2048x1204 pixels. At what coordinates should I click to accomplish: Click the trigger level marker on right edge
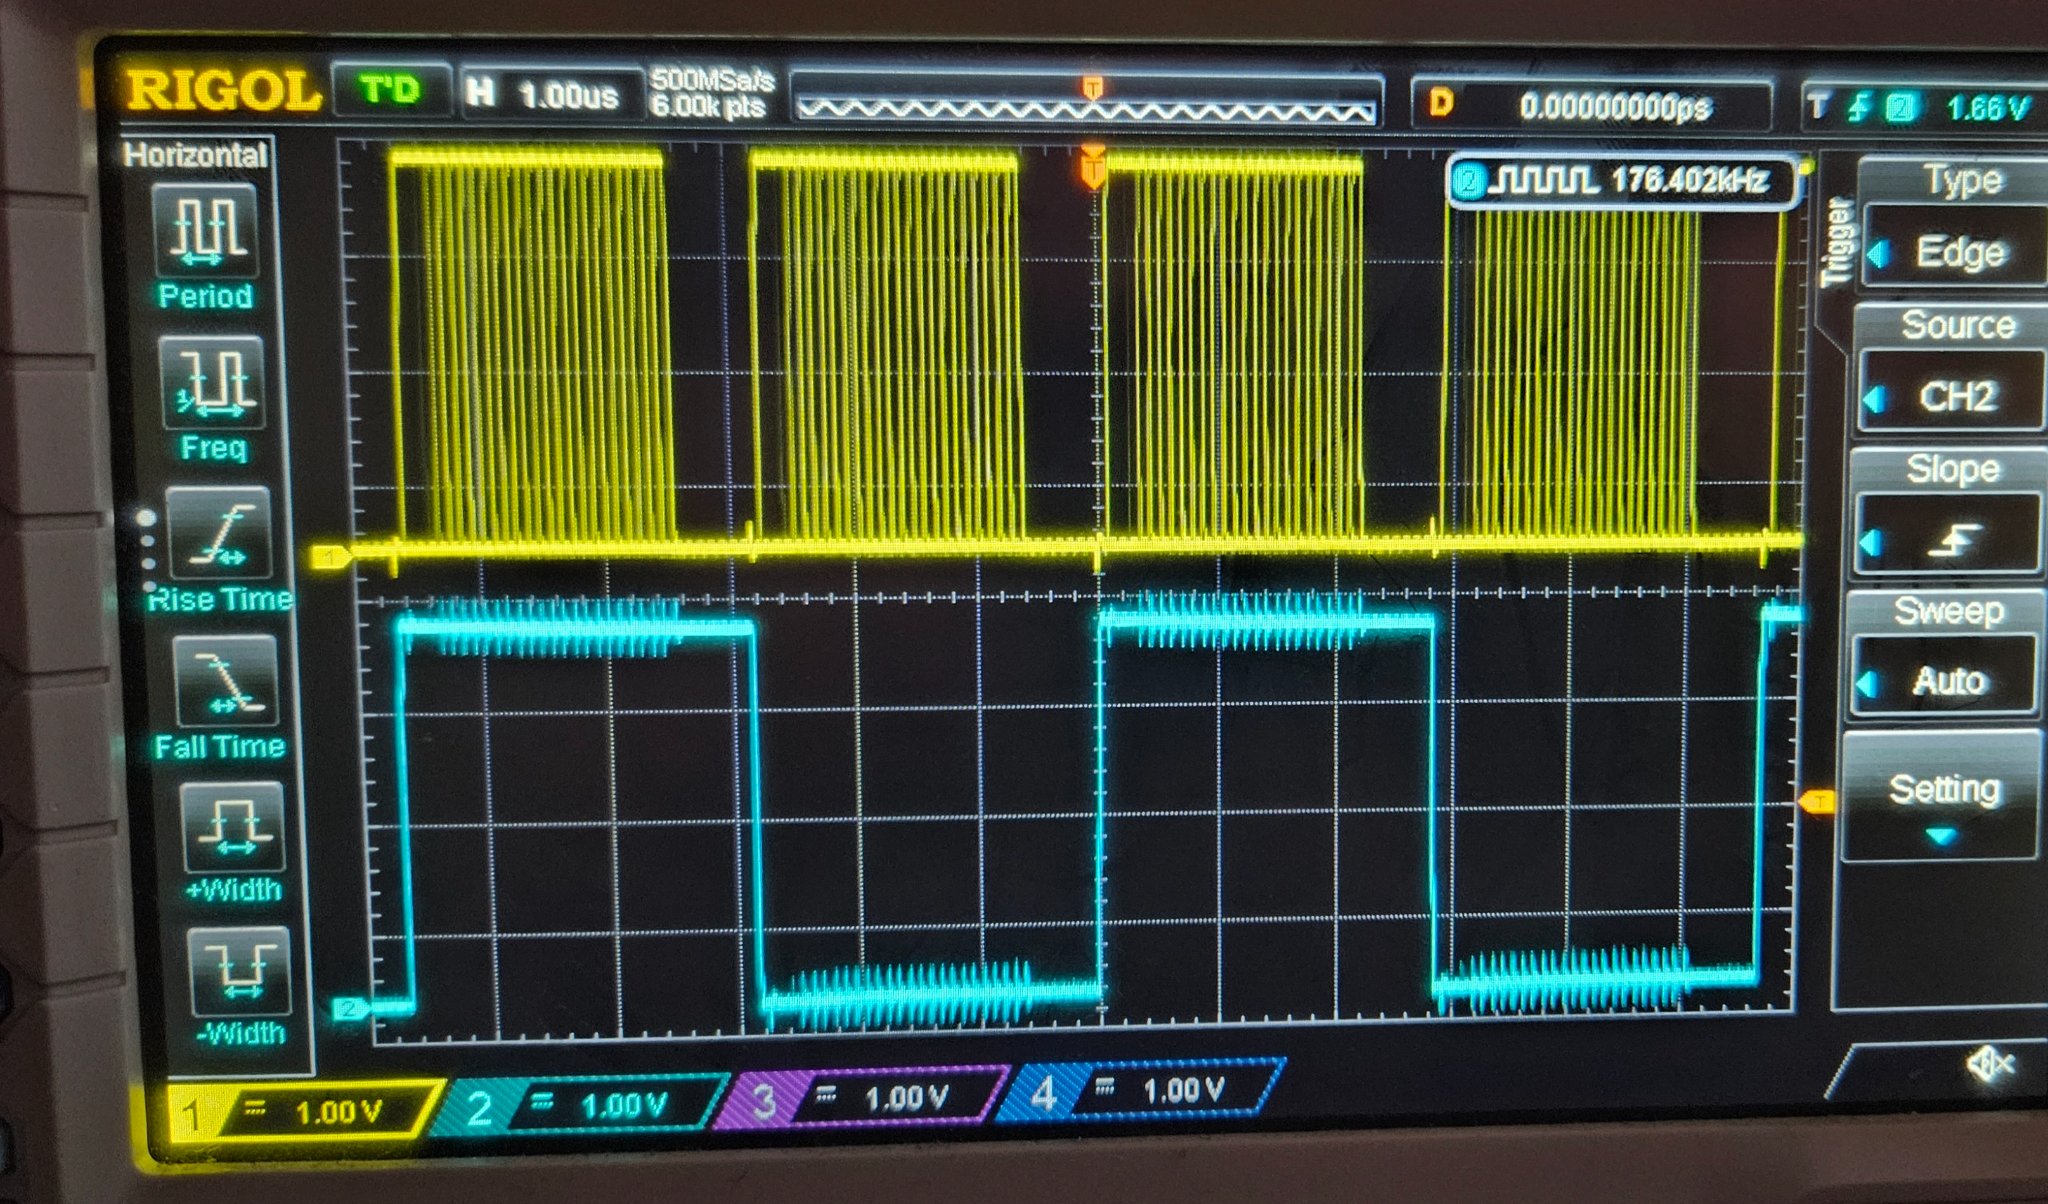tap(1816, 801)
